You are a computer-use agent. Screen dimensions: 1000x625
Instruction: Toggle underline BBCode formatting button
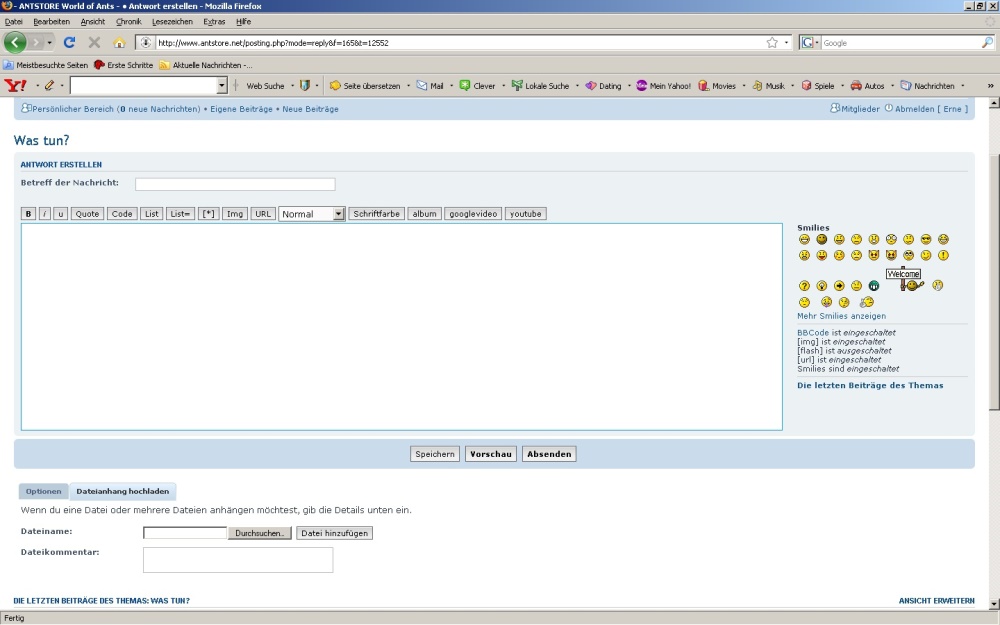pos(61,214)
